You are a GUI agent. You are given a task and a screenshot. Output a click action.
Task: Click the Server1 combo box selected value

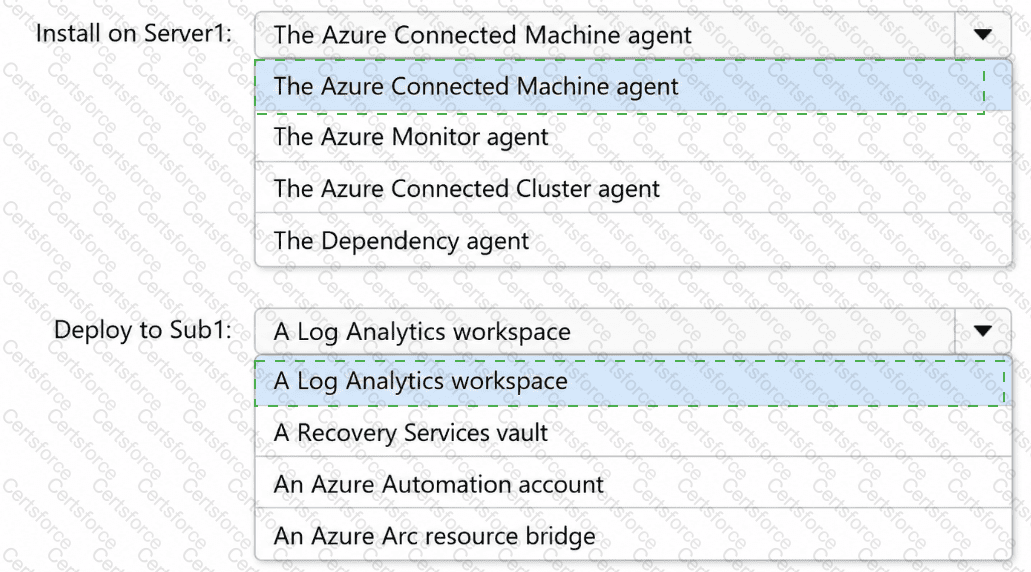tap(605, 35)
